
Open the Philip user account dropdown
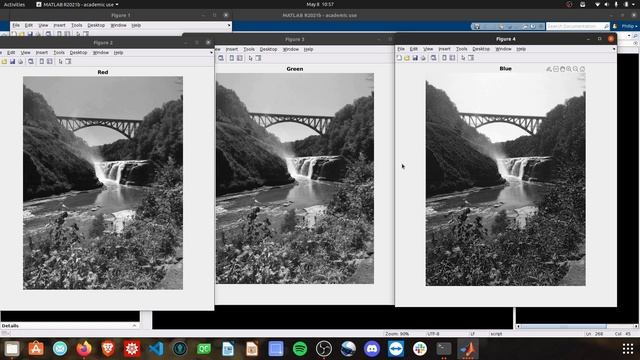[x=629, y=26]
